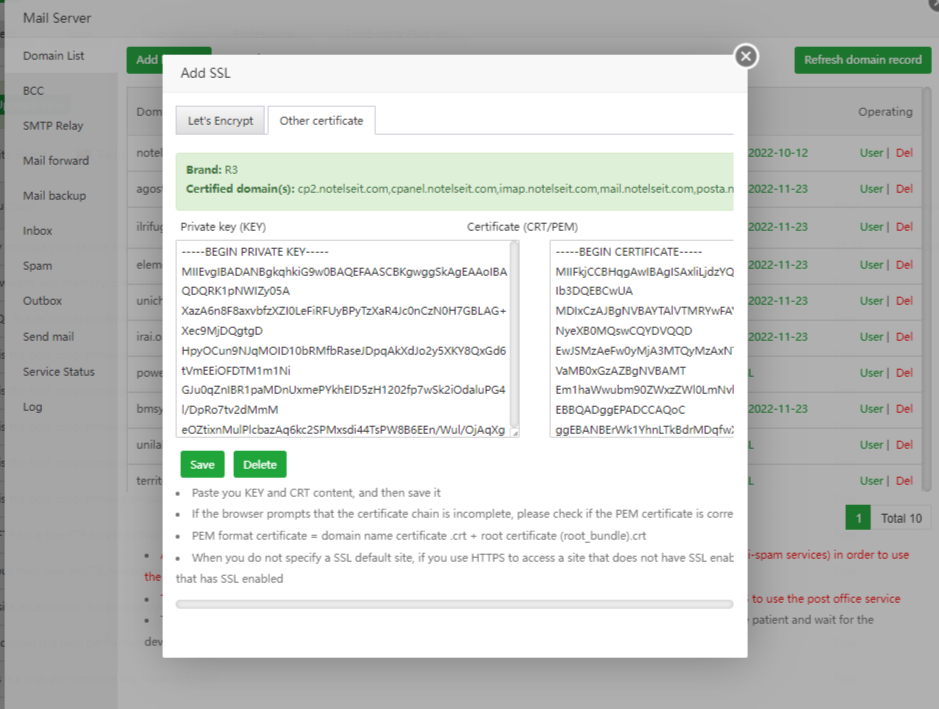The width and height of the screenshot is (939, 709).
Task: Open the Inbox section
Action: (38, 231)
